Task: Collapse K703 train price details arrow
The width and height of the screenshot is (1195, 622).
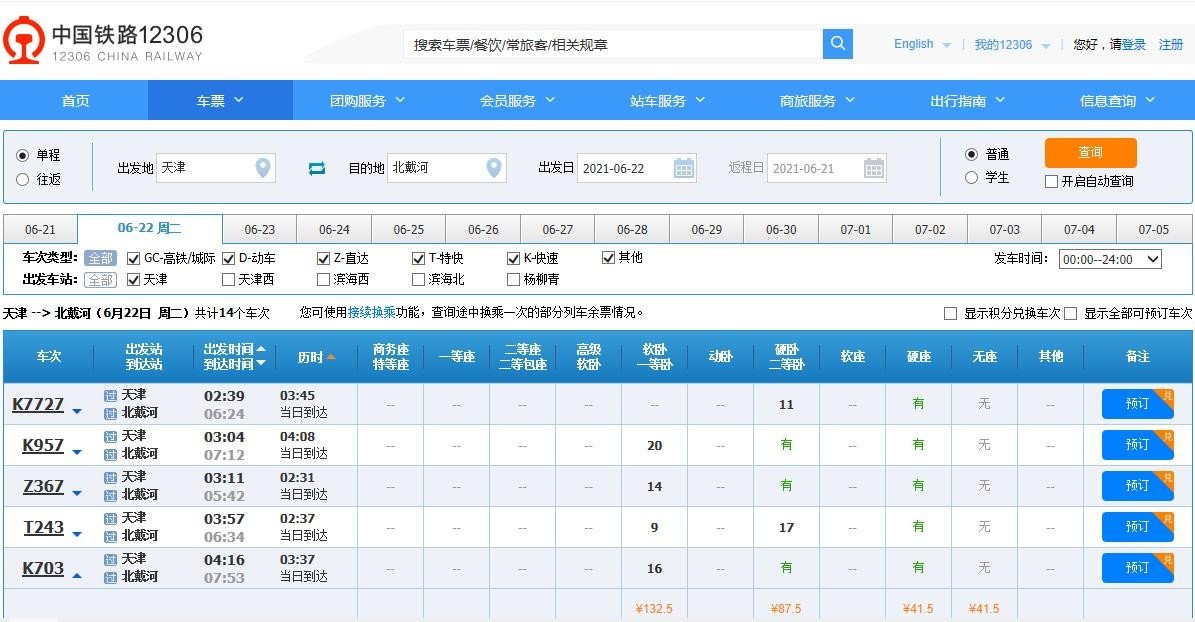Action: point(77,575)
